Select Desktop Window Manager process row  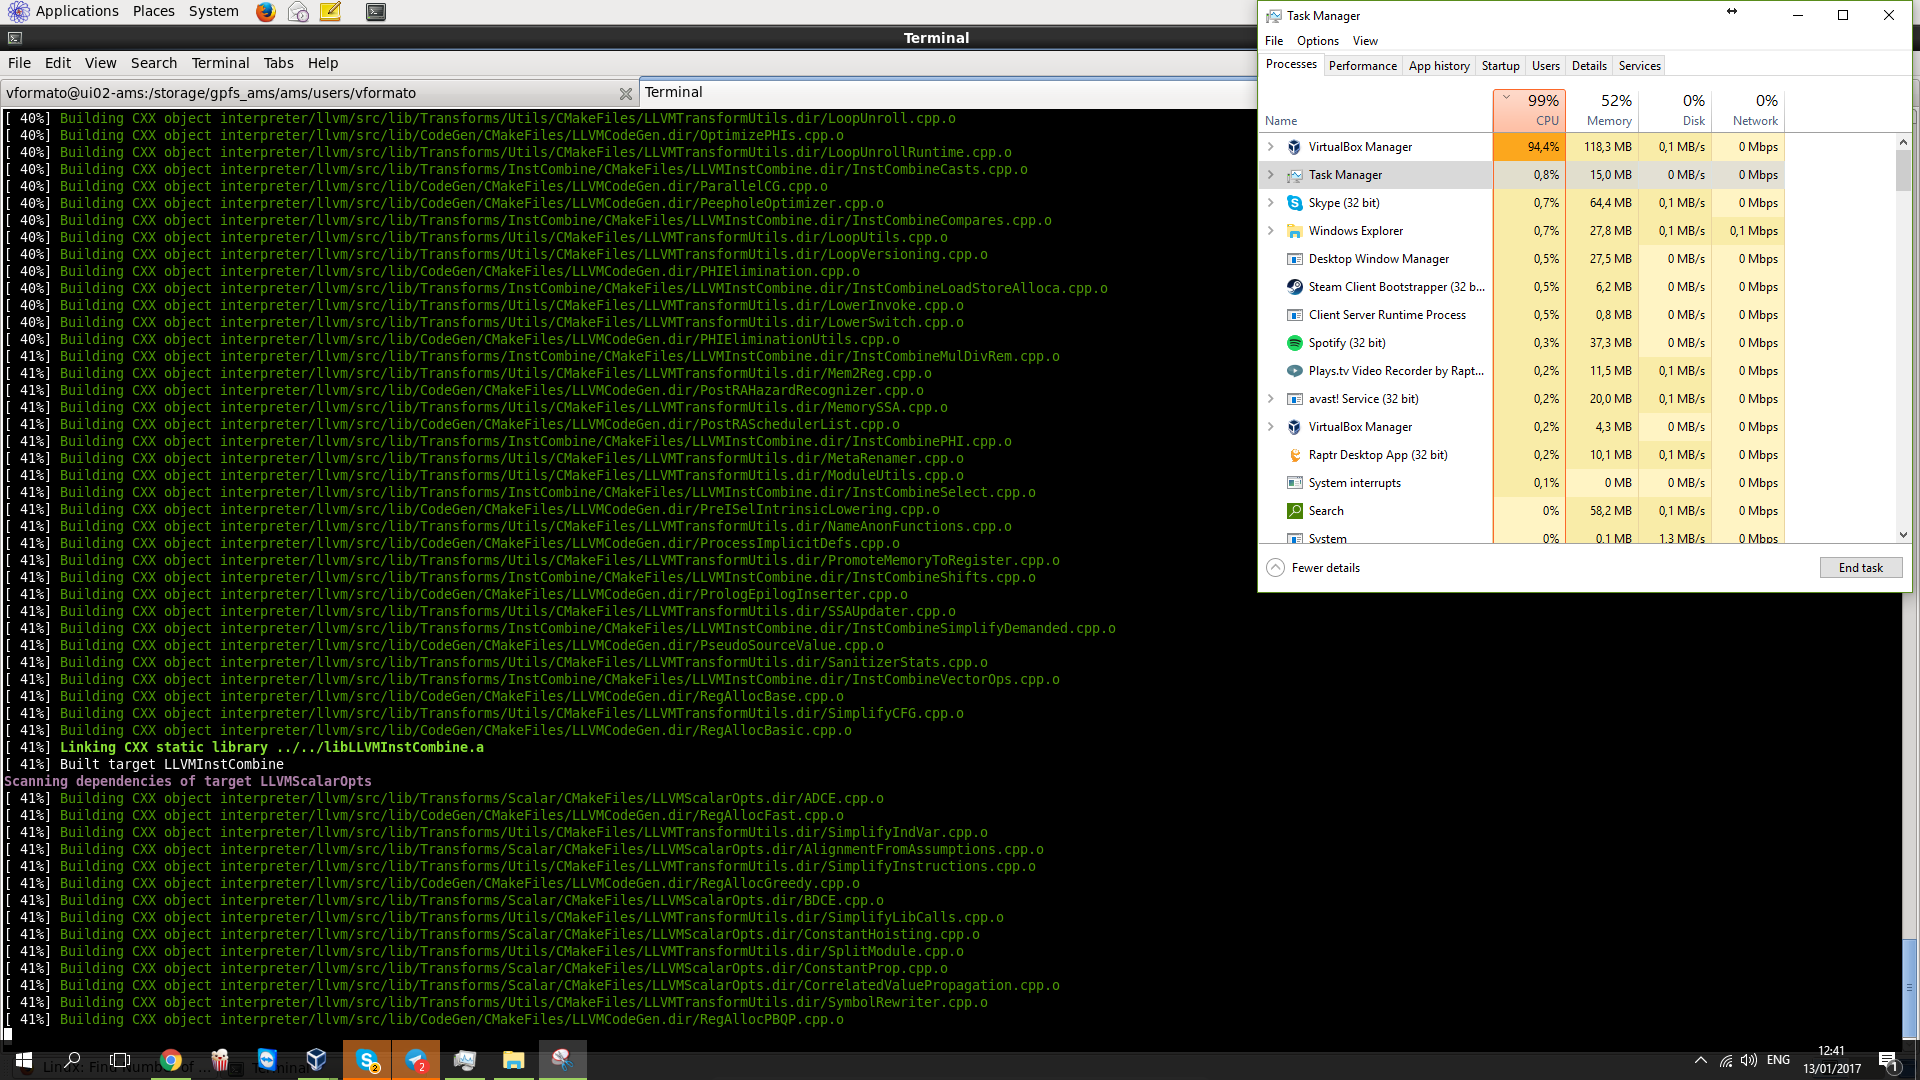pos(1520,259)
